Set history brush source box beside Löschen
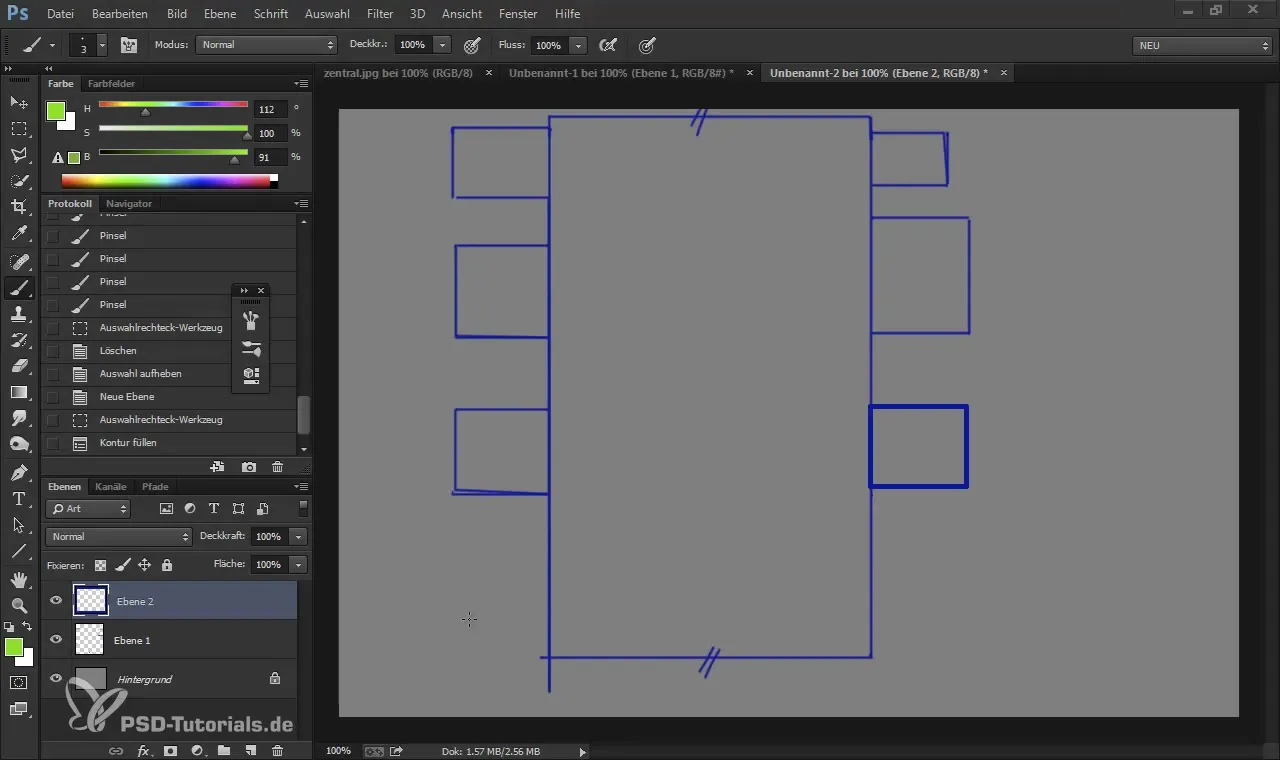This screenshot has width=1280, height=760. point(52,351)
